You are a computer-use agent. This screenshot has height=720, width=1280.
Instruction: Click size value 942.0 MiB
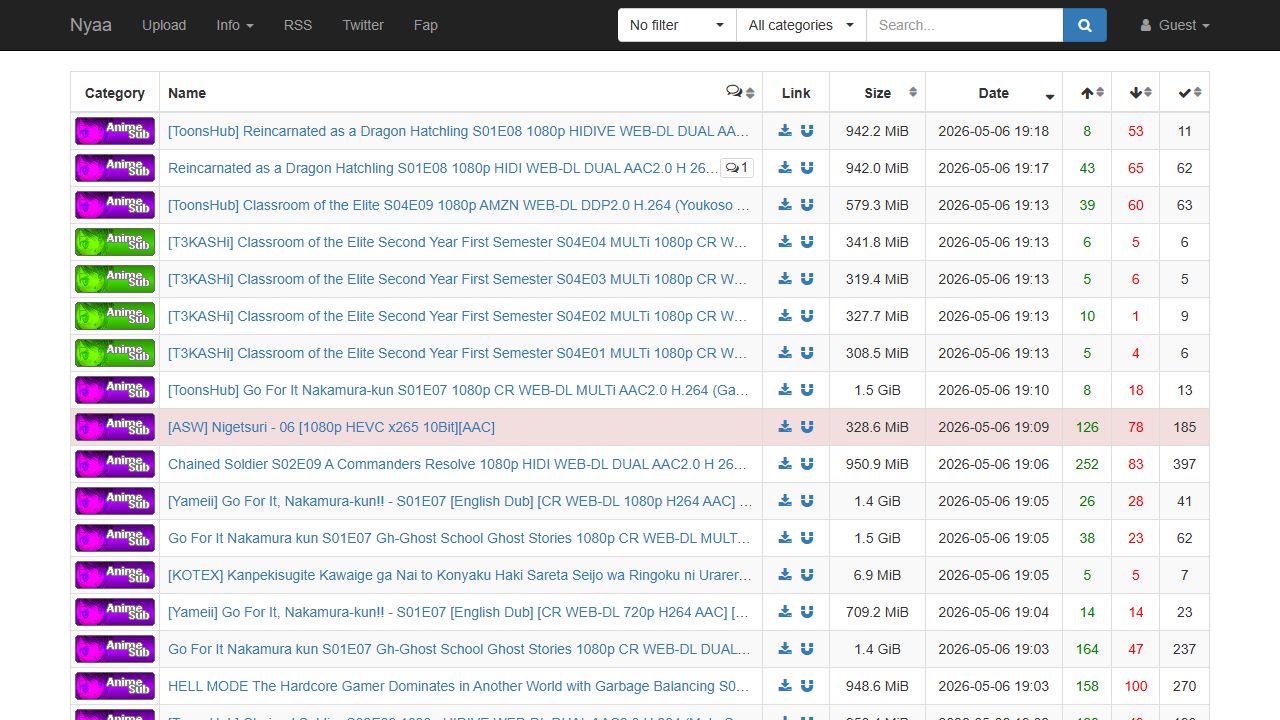(x=877, y=168)
